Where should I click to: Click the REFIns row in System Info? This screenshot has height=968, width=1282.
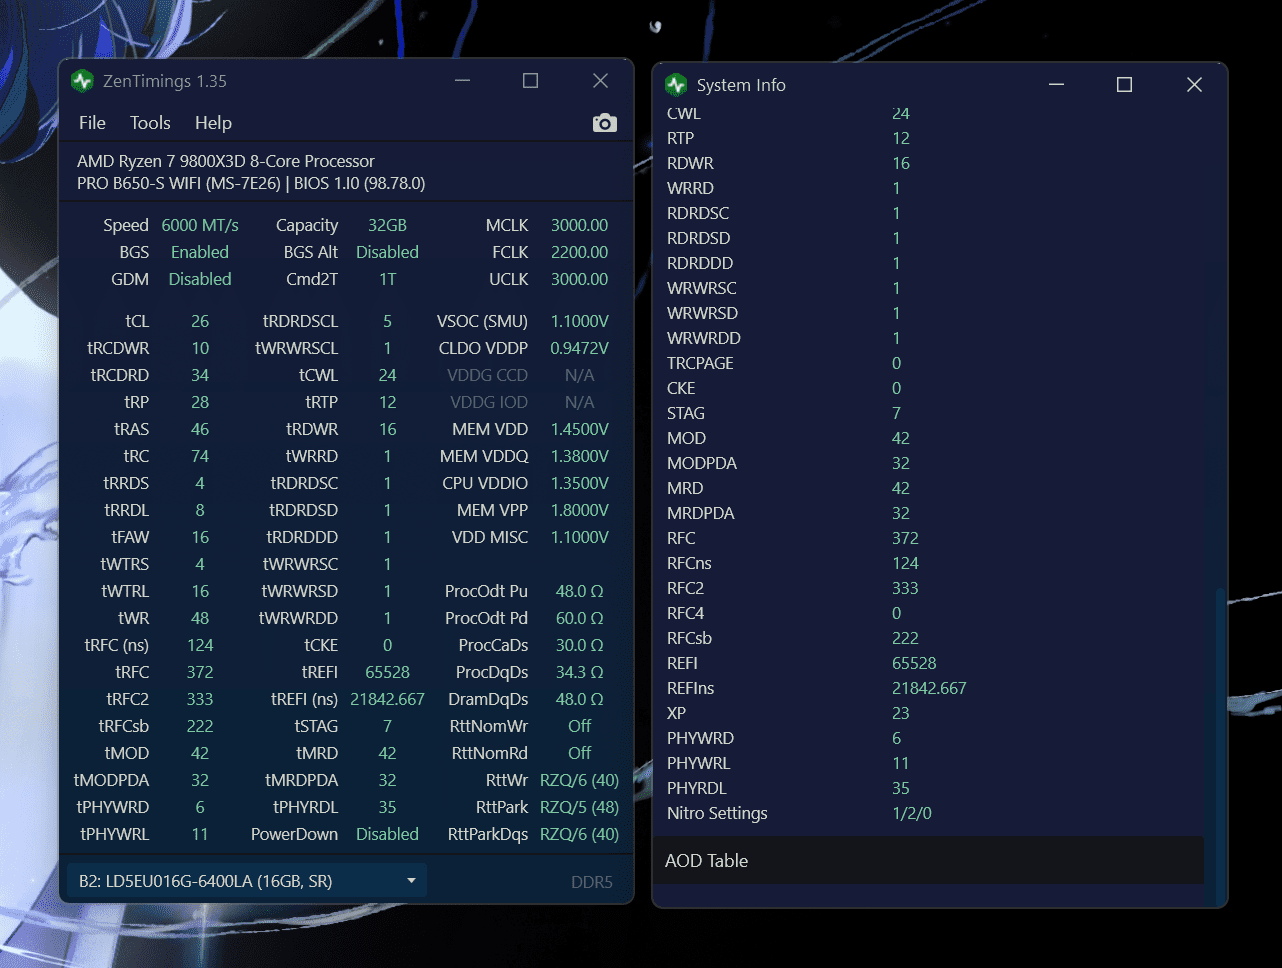coord(928,688)
